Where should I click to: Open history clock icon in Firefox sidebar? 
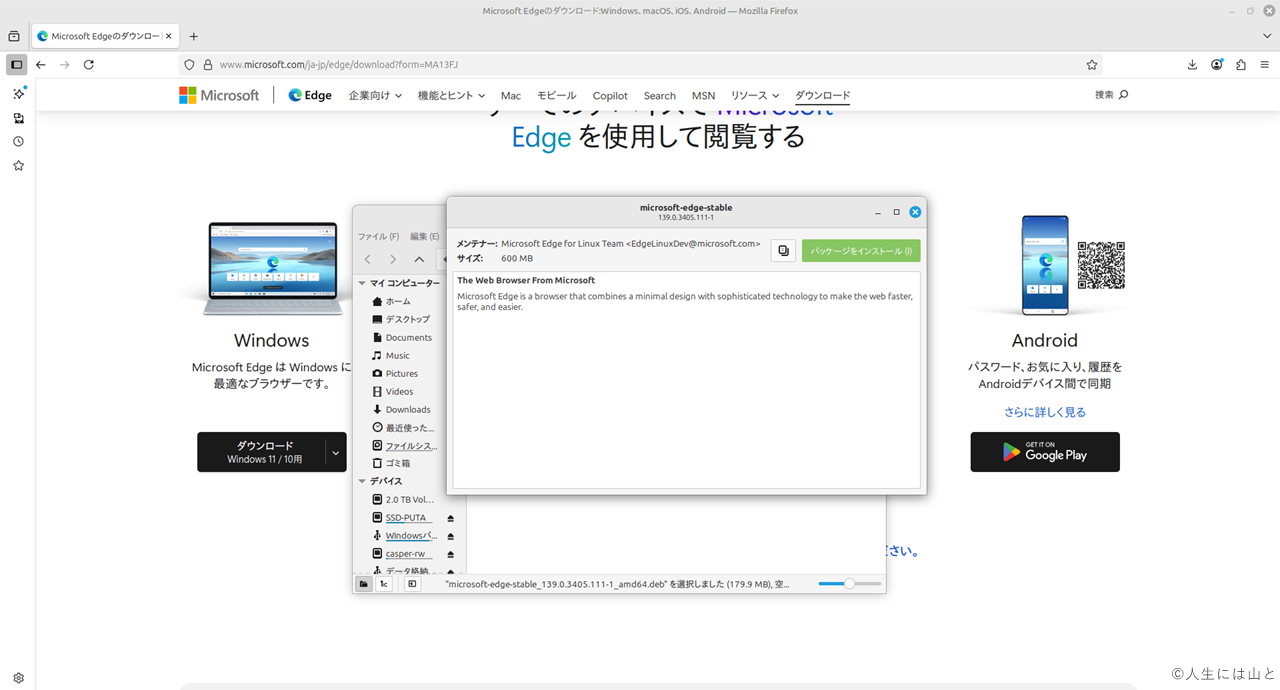point(18,141)
